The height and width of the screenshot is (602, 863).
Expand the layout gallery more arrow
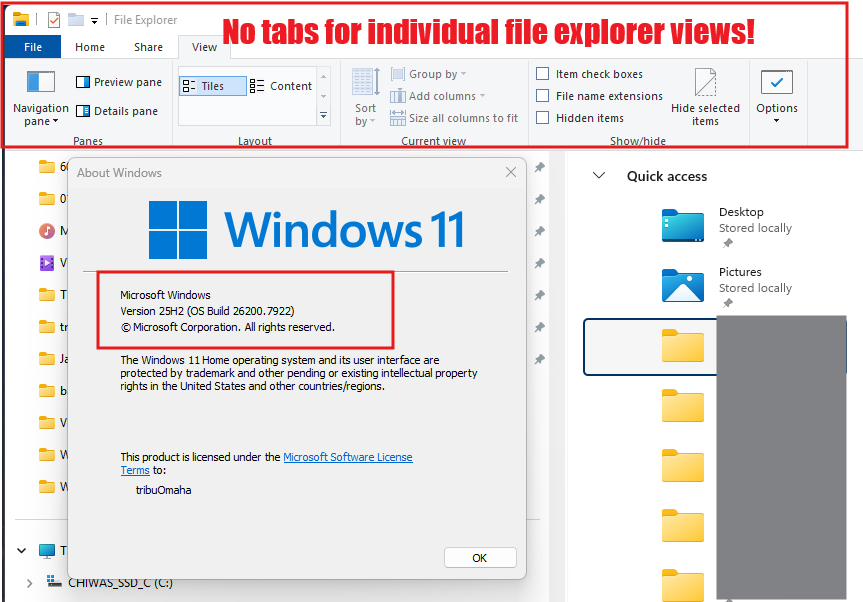pyautogui.click(x=324, y=116)
